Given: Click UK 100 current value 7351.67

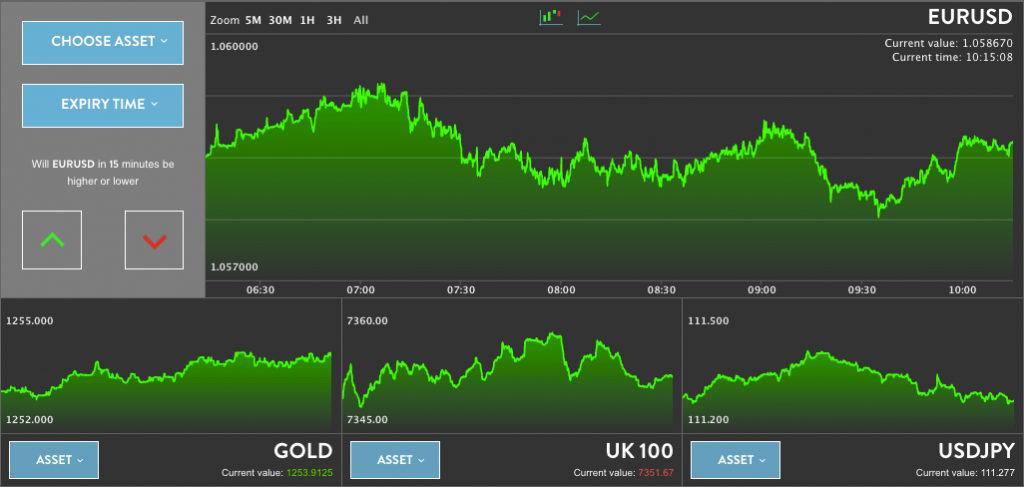Looking at the screenshot, I should (x=624, y=473).
